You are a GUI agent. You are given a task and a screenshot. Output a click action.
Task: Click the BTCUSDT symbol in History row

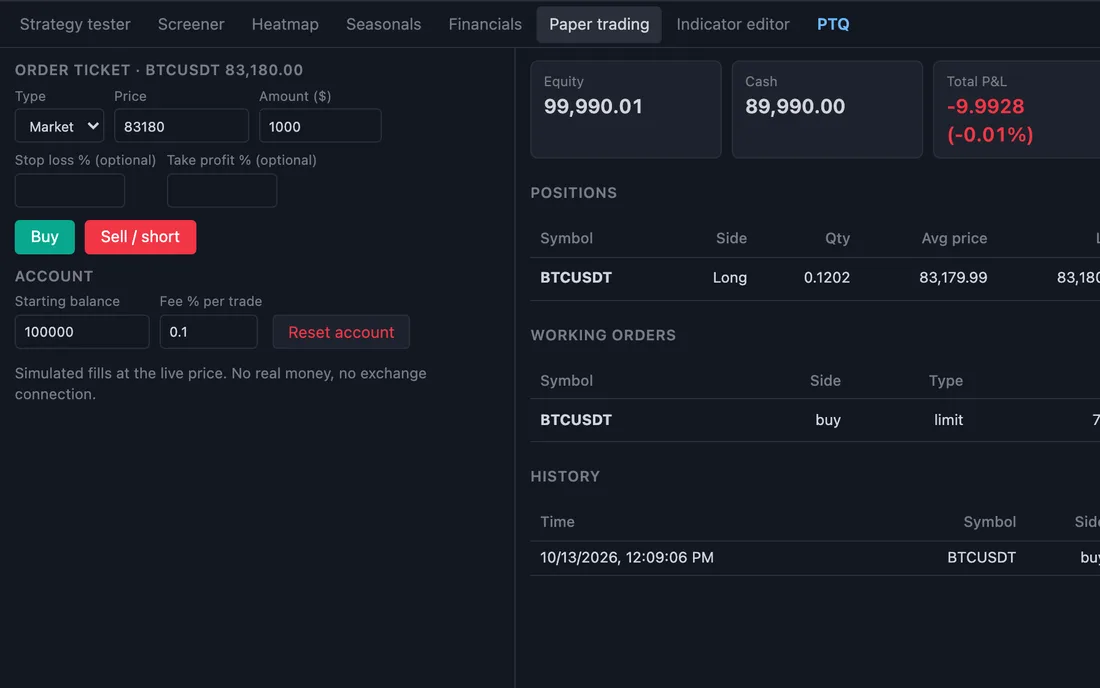(981, 558)
